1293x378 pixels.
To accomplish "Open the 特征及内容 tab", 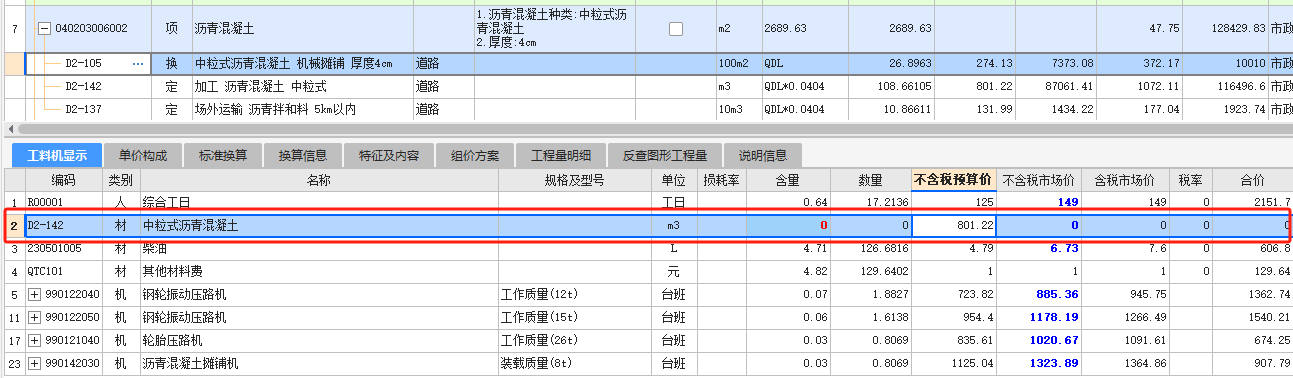I will click(389, 156).
